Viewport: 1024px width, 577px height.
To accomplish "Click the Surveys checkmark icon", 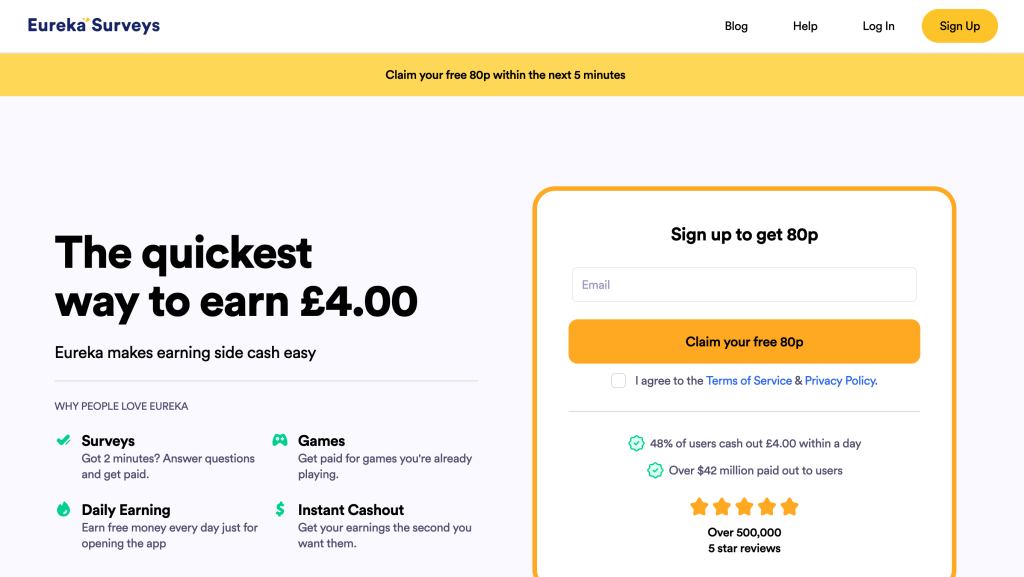I will pos(63,440).
